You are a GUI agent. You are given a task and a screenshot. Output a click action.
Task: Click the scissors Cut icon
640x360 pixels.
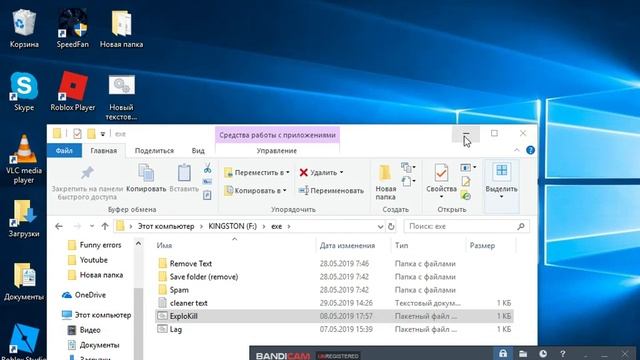tap(207, 168)
